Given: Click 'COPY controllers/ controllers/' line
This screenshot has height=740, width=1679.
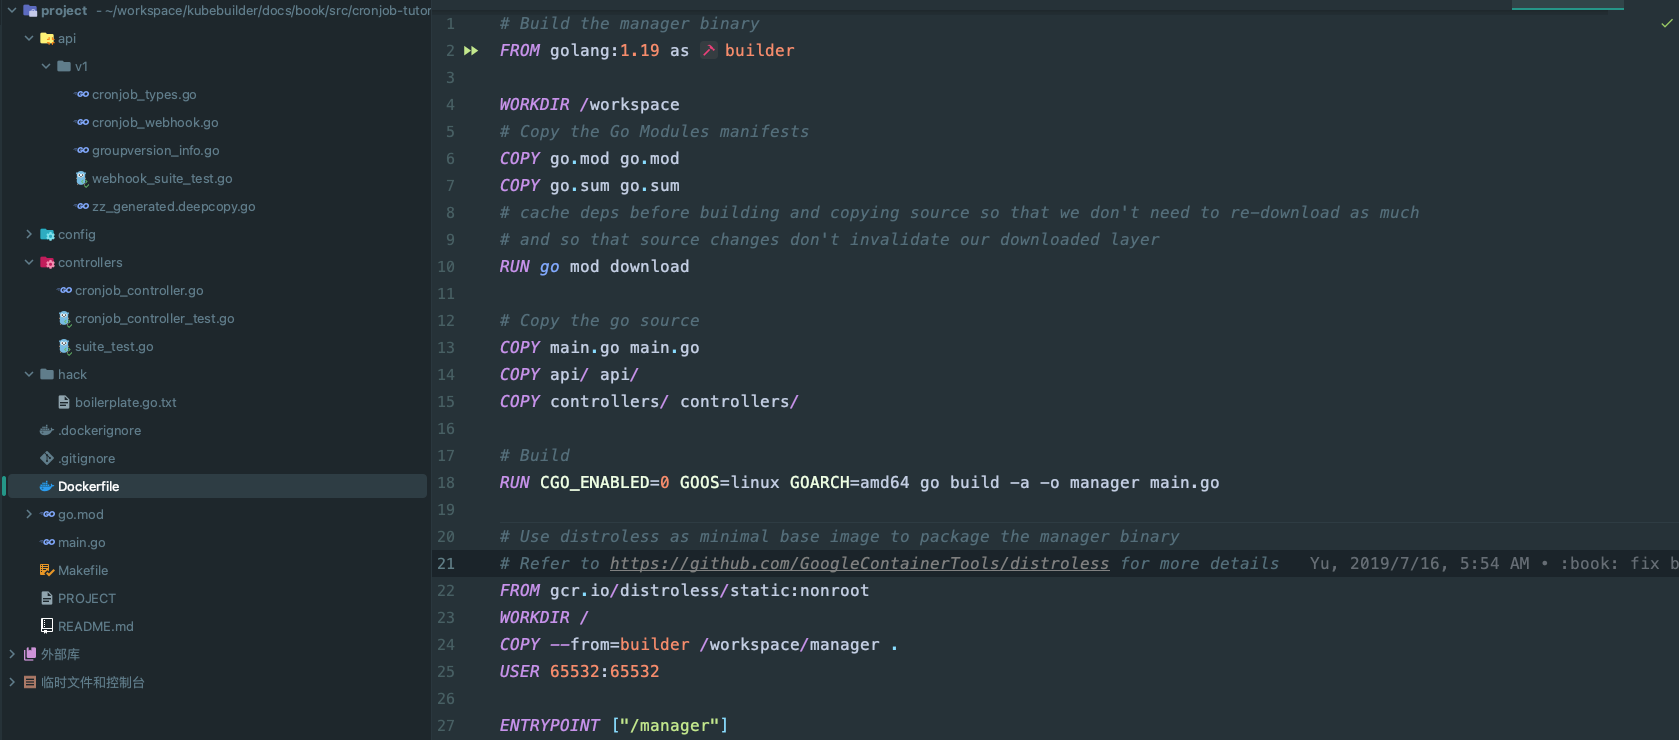Looking at the screenshot, I should pos(649,401).
